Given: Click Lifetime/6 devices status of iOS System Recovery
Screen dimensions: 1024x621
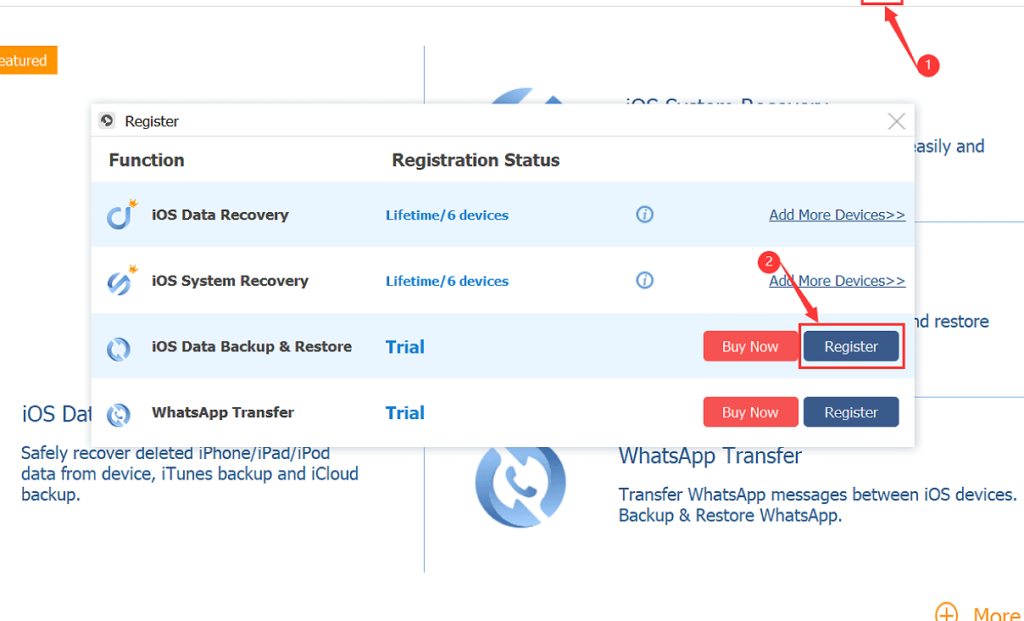Looking at the screenshot, I should (447, 281).
